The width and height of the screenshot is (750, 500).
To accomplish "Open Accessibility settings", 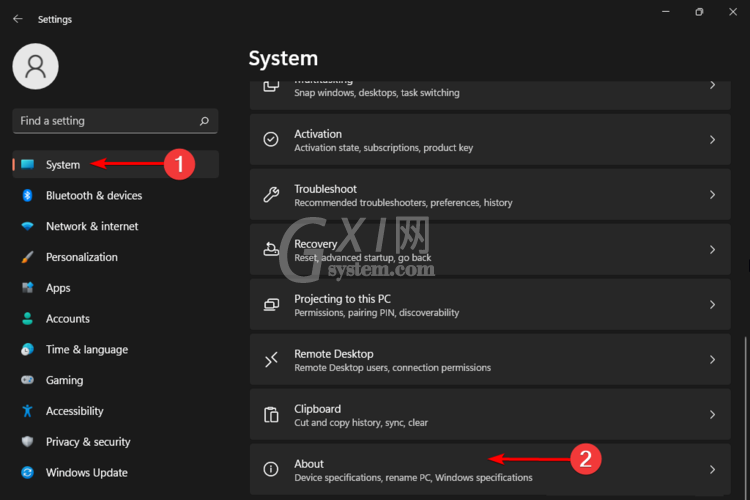I will click(x=115, y=411).
